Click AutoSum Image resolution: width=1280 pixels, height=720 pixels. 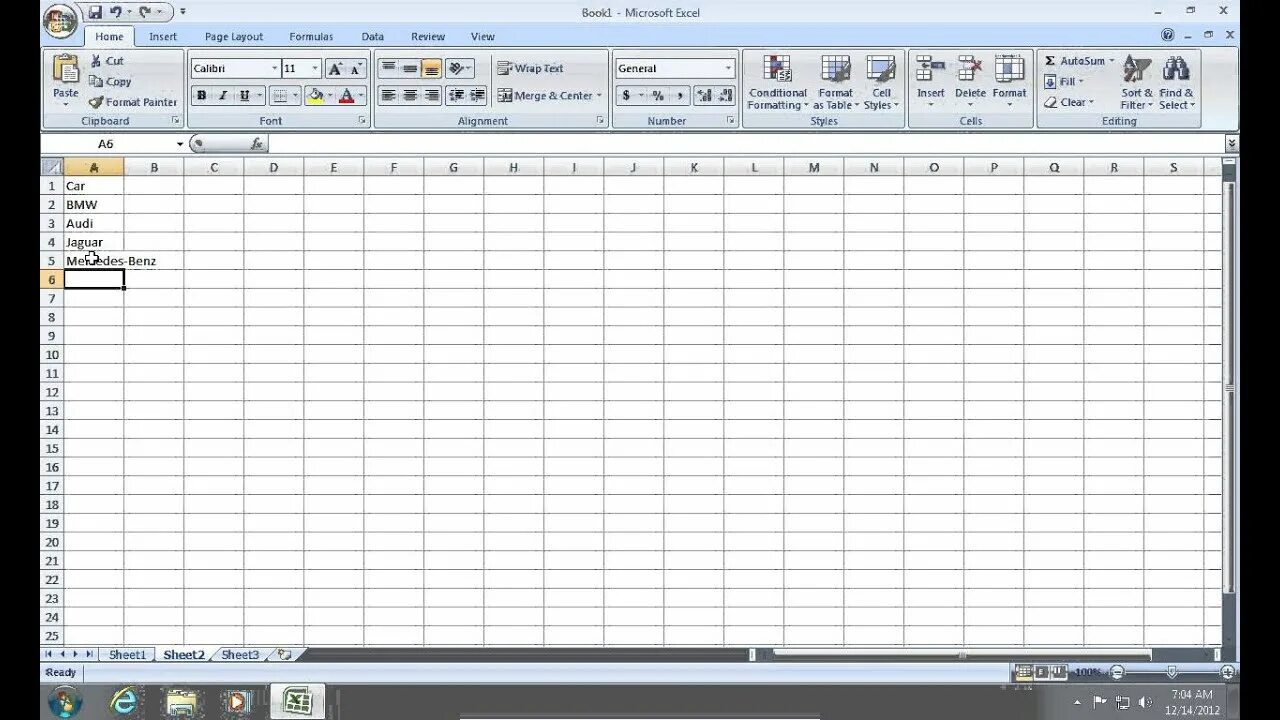click(x=1077, y=61)
